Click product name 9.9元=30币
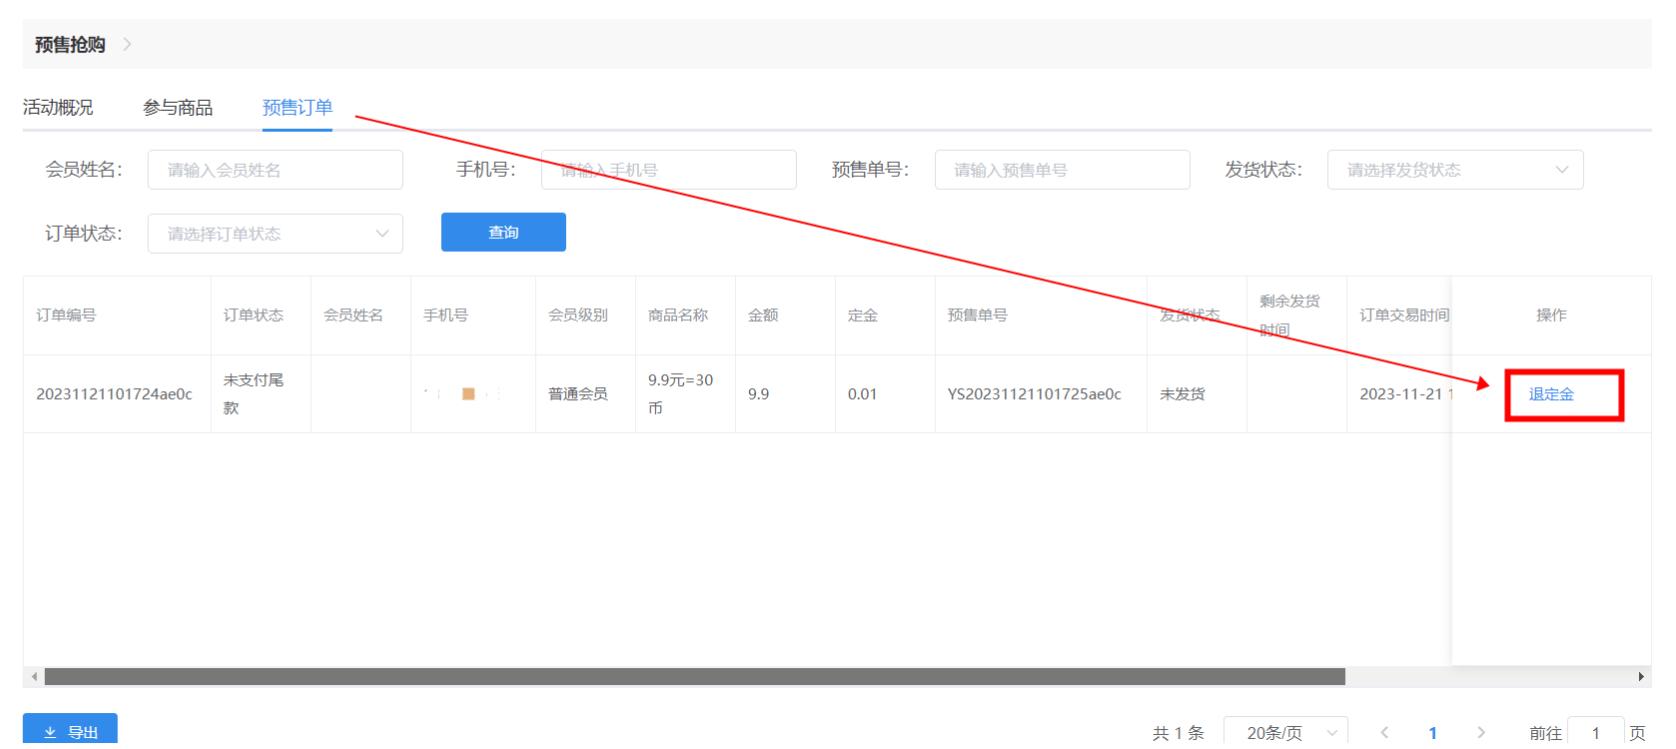This screenshot has width=1676, height=749. coord(681,394)
